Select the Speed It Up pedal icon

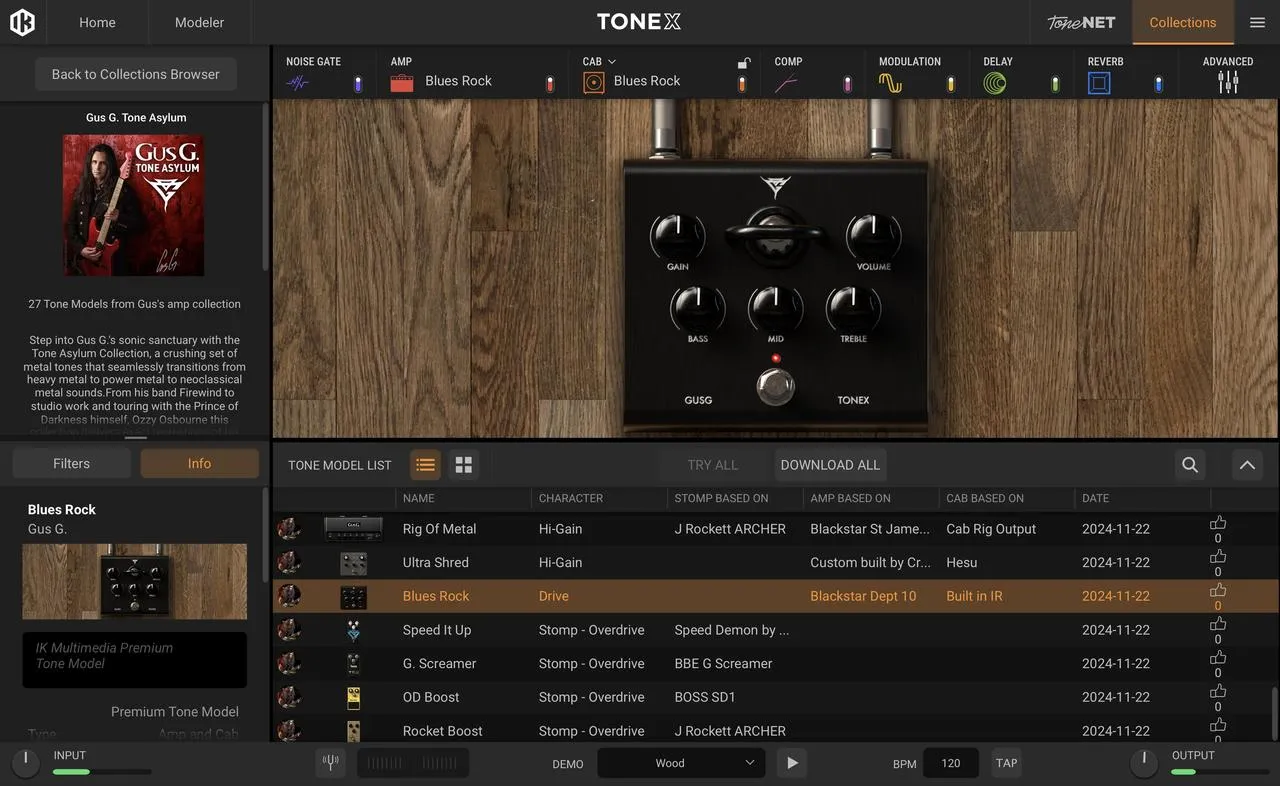pos(353,630)
